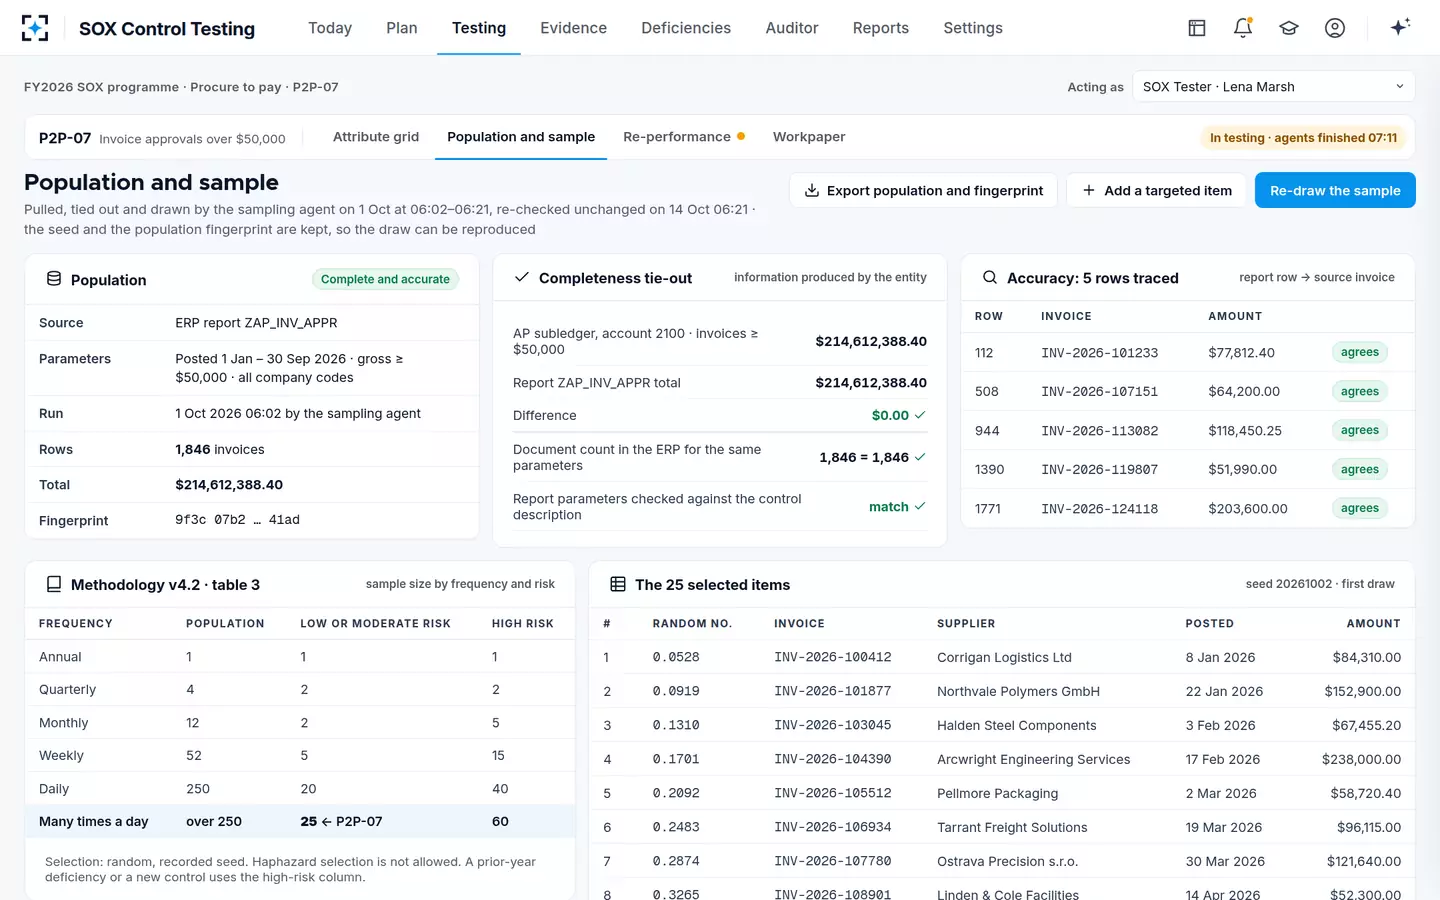The height and width of the screenshot is (900, 1440).
Task: Open the Acting as role dropdown
Action: [x=1274, y=87]
